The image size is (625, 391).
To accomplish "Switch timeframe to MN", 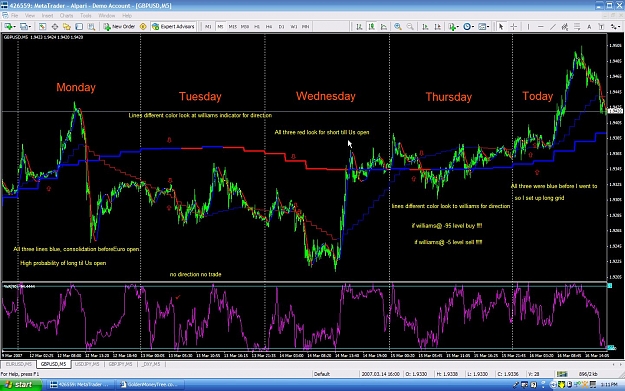I will (306, 26).
